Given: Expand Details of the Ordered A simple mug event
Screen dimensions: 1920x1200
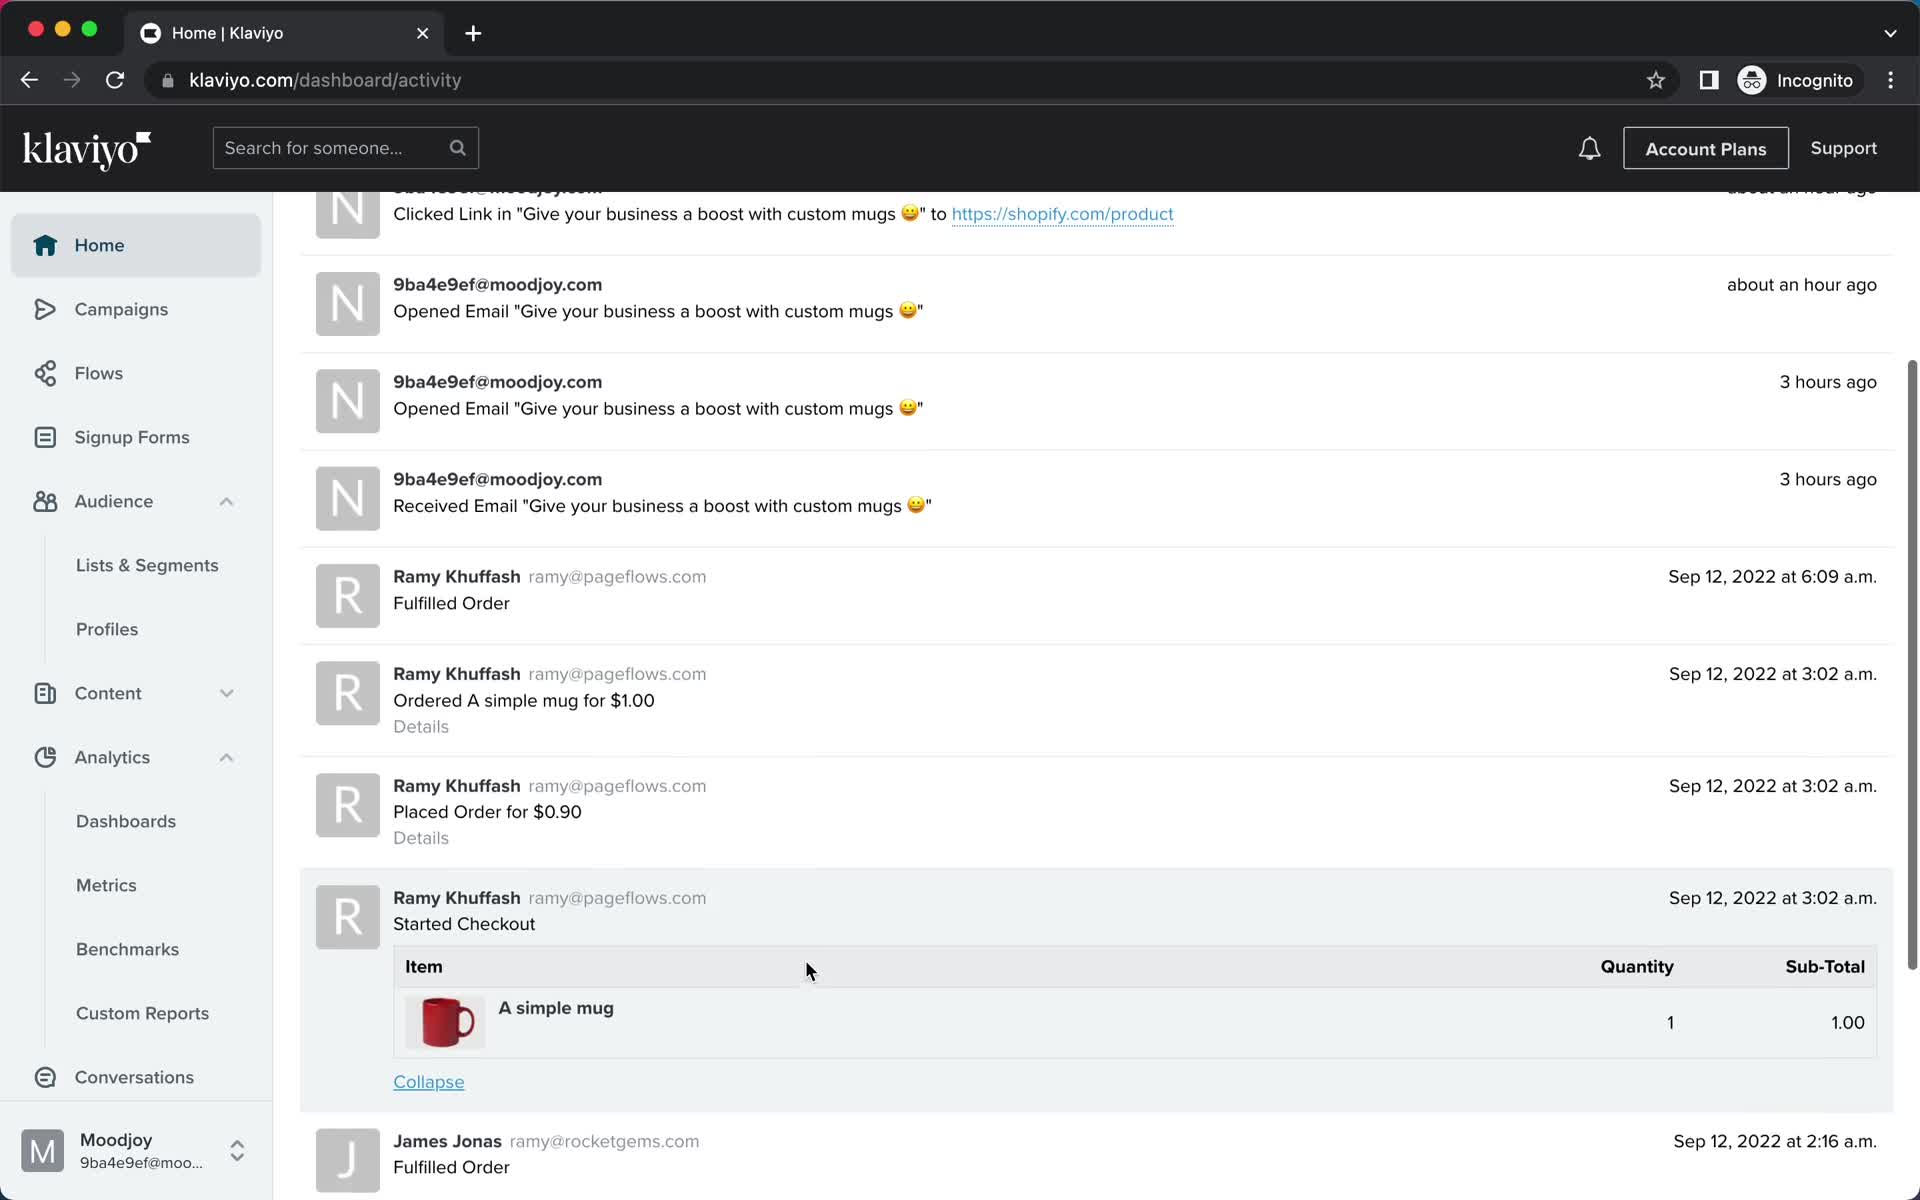Looking at the screenshot, I should [x=421, y=727].
